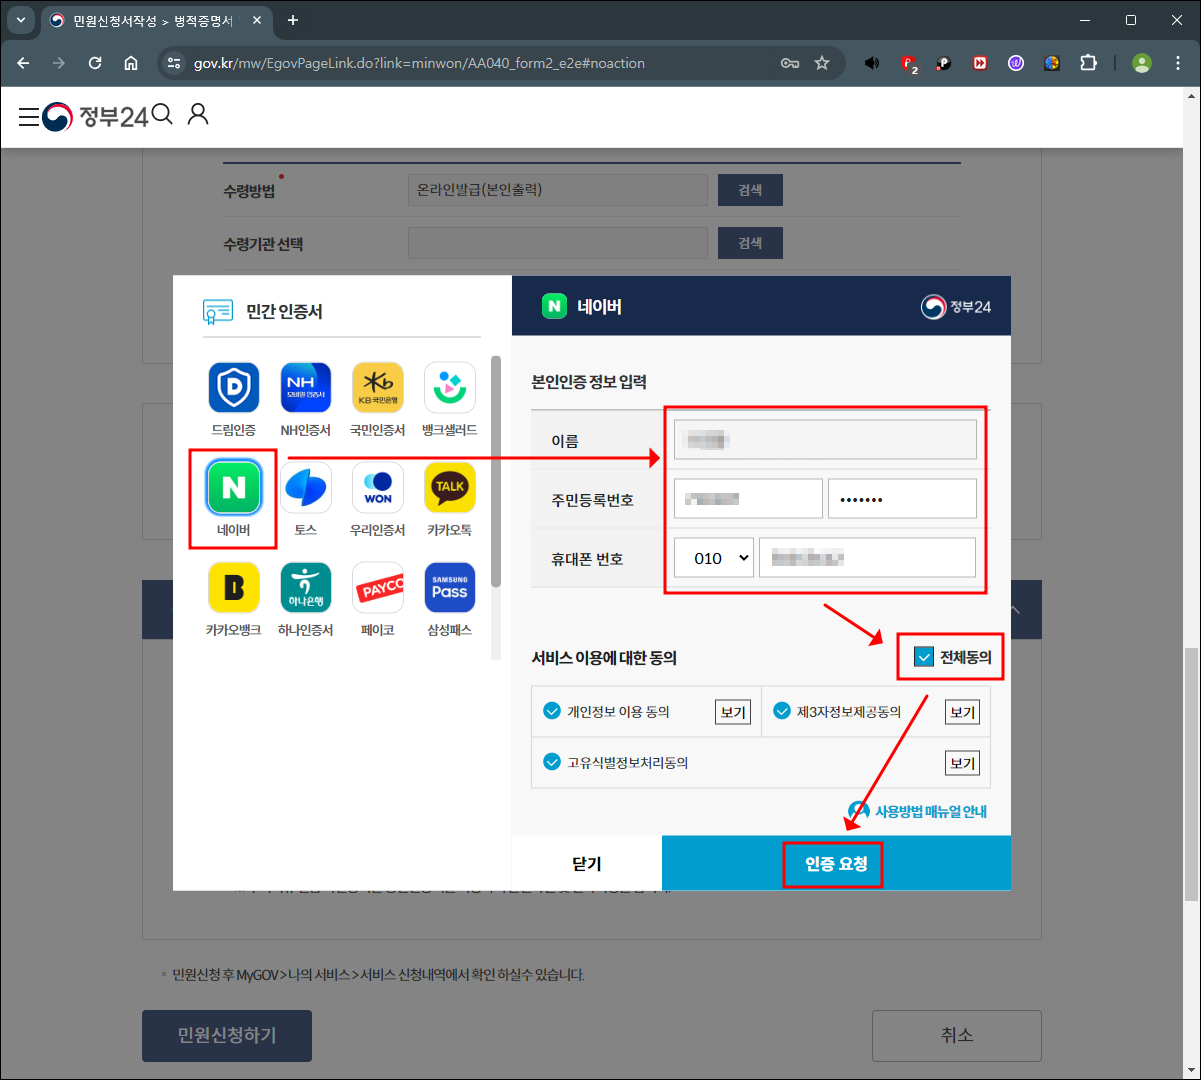This screenshot has width=1201, height=1080.
Task: Open Chrome three-dot menu
Action: point(1178,63)
